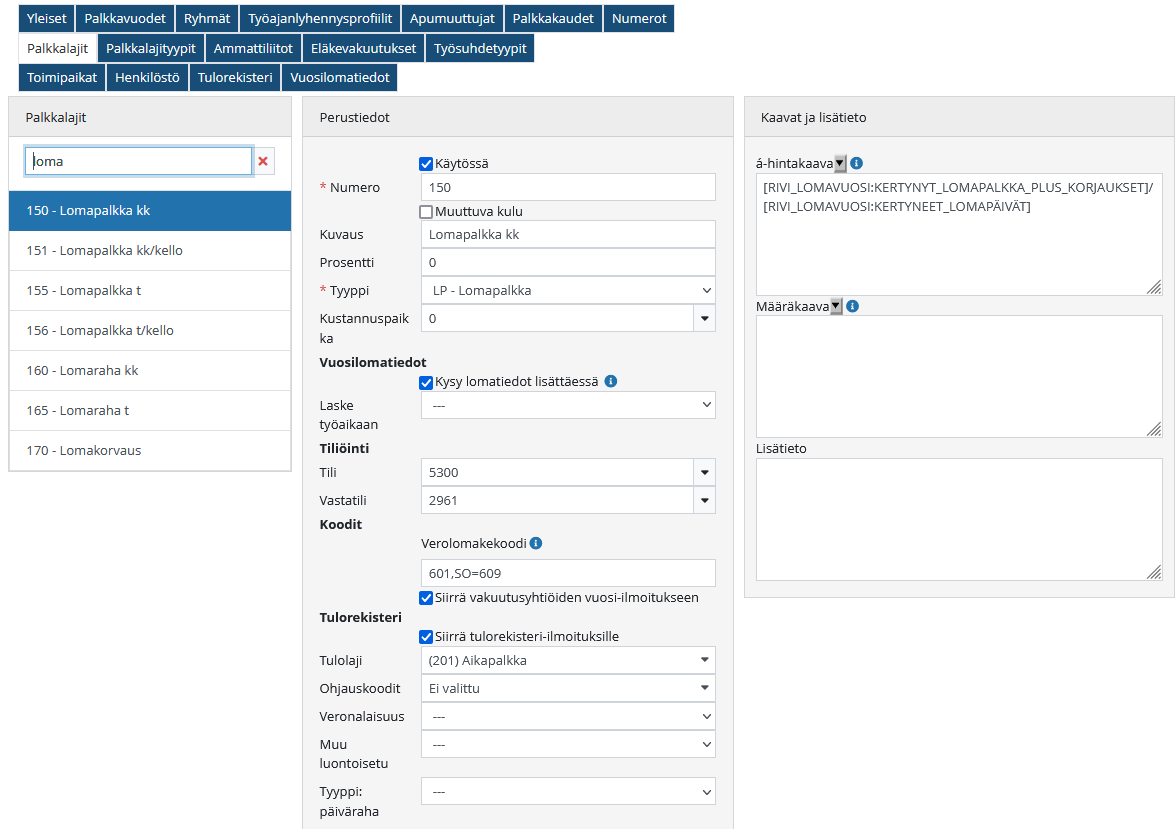Open the Tyyppi dropdown showing LP - Lomapalkka
This screenshot has width=1175, height=829.
tap(568, 290)
